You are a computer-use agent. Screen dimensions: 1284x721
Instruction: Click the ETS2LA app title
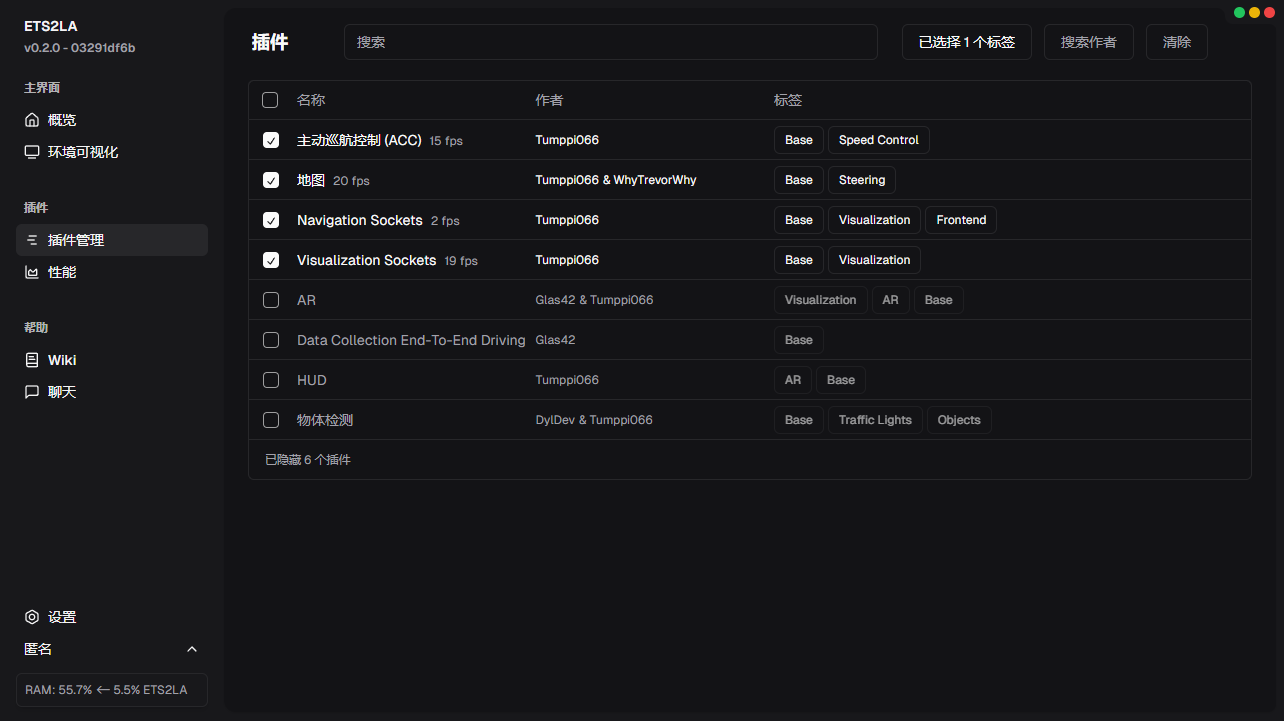click(51, 26)
